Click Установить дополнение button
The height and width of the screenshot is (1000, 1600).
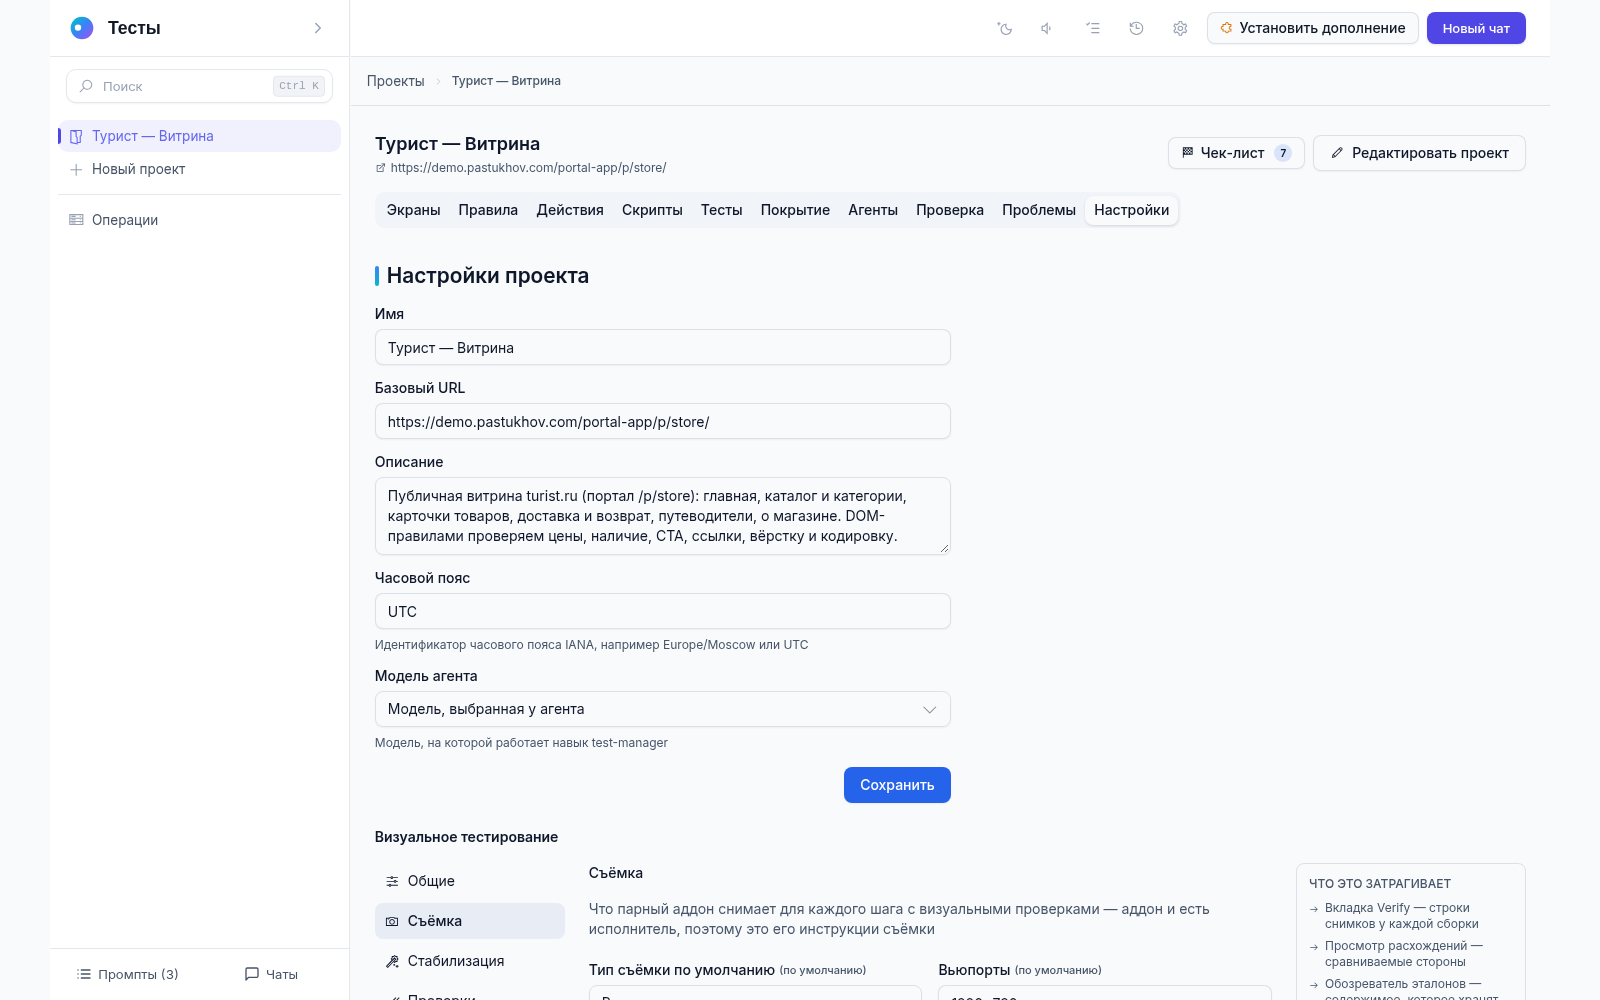pyautogui.click(x=1312, y=28)
